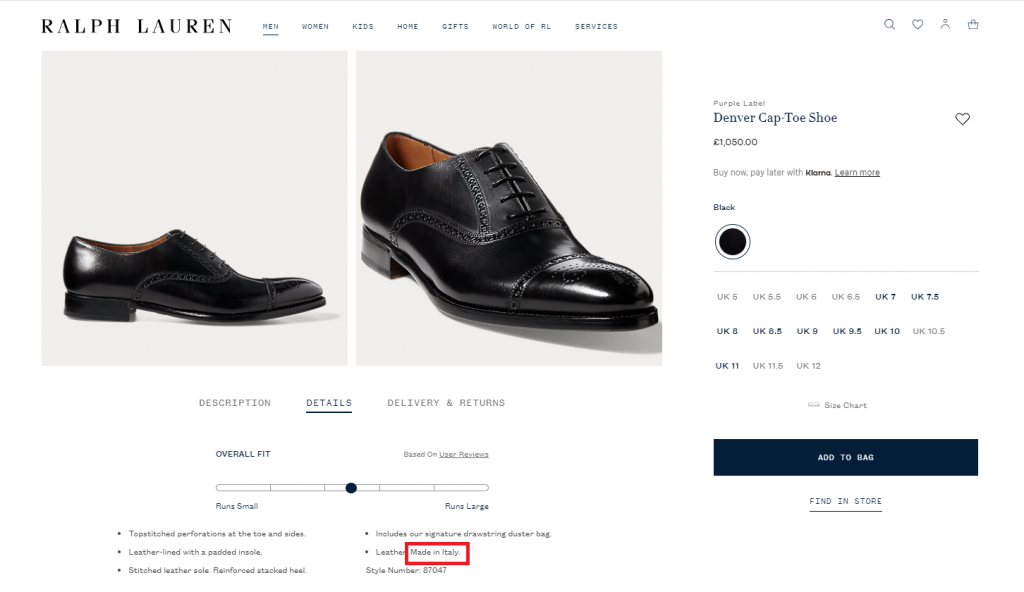Select the Black color swatch
Screen dimensions: 1024x592
pos(732,241)
